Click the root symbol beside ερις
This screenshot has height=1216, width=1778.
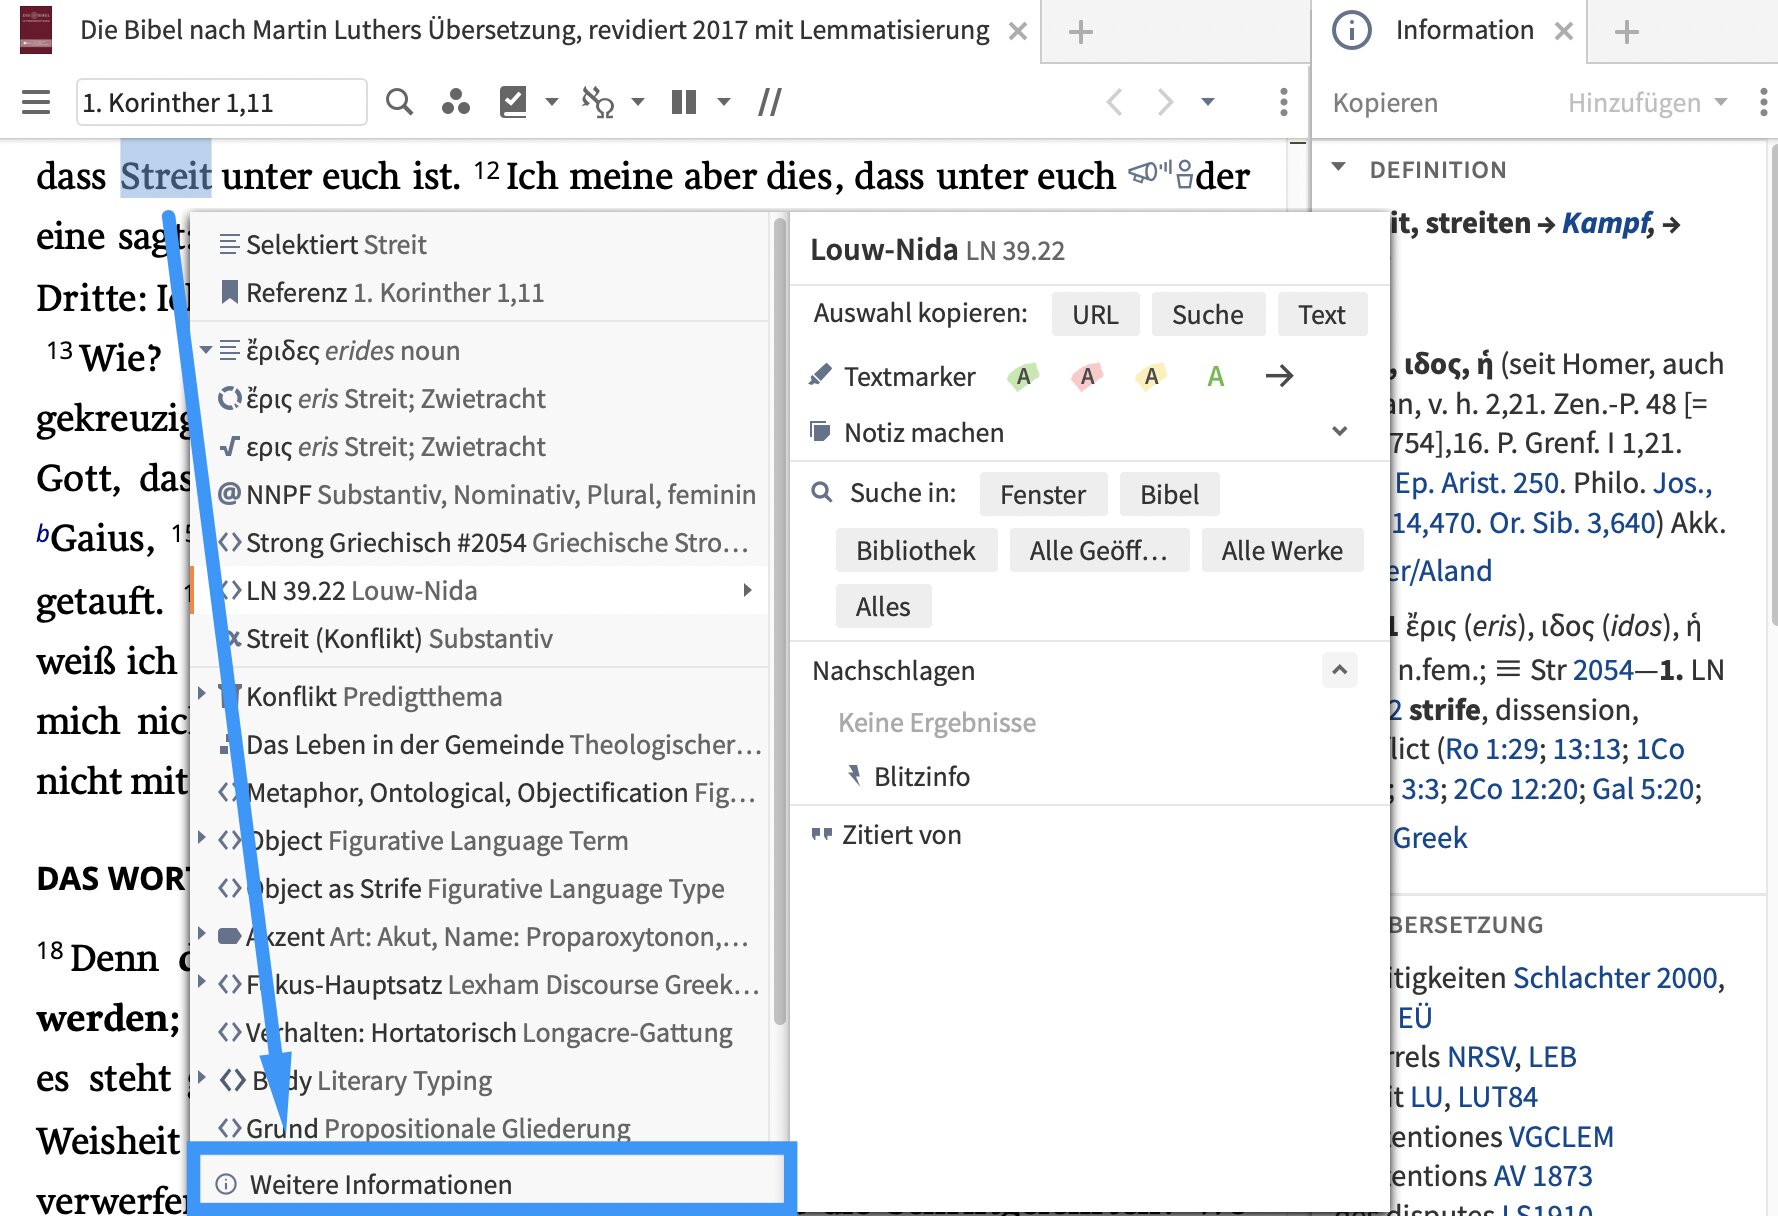[x=229, y=446]
